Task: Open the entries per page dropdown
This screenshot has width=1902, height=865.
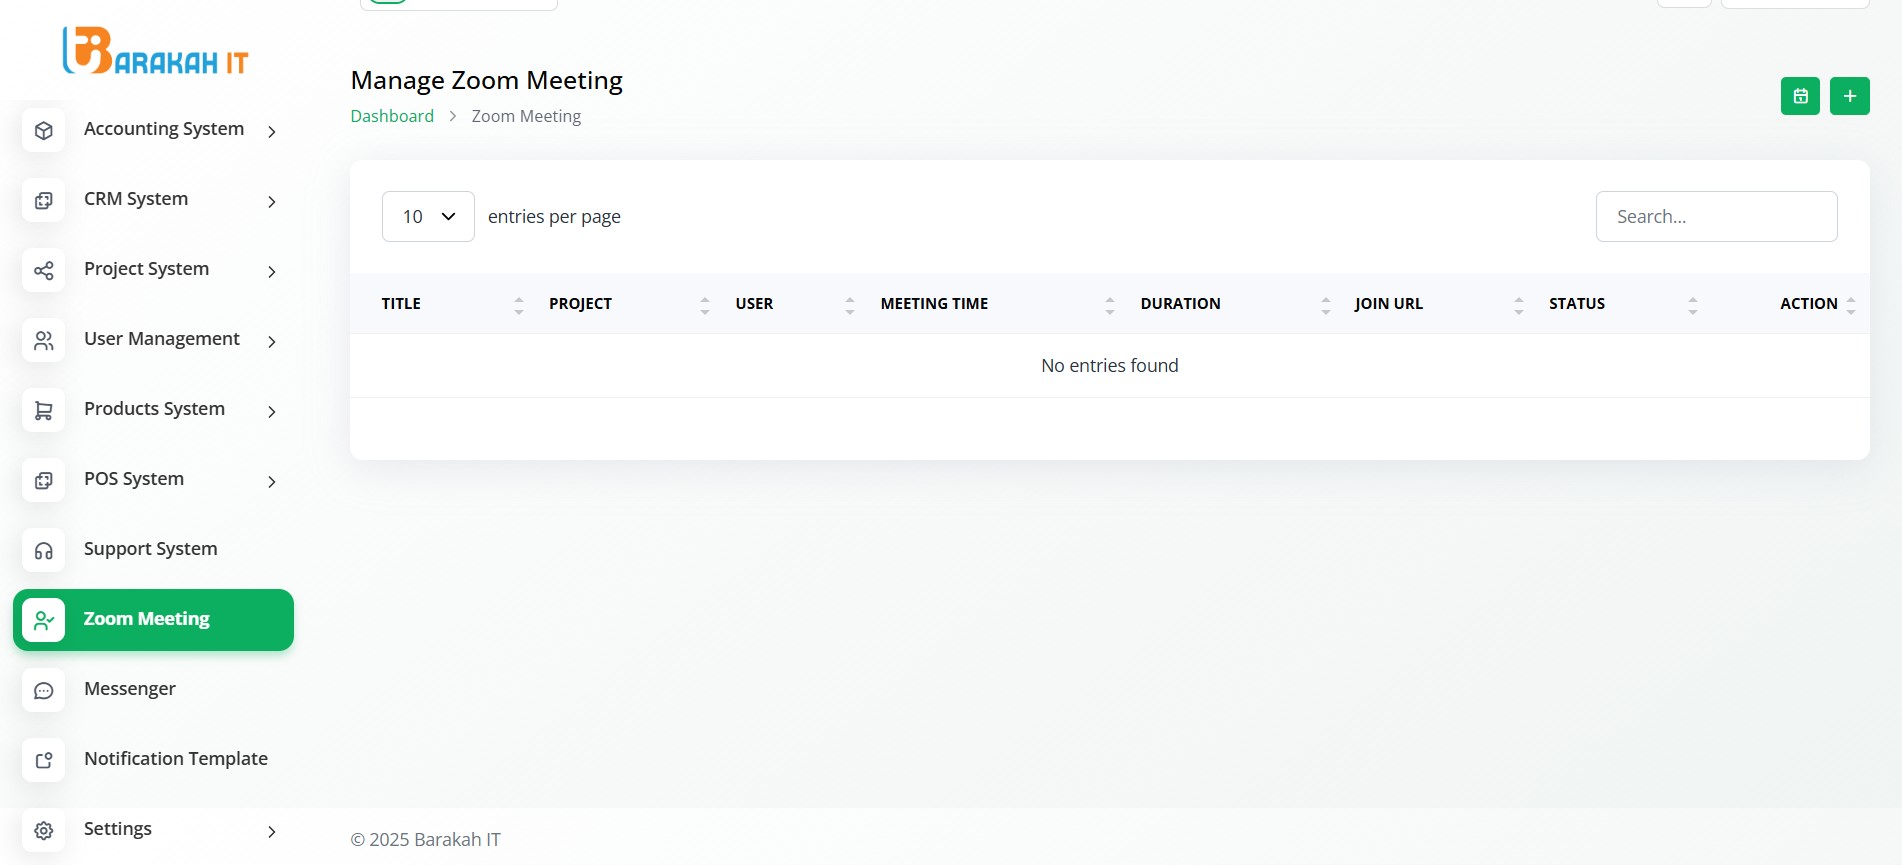Action: tap(428, 216)
